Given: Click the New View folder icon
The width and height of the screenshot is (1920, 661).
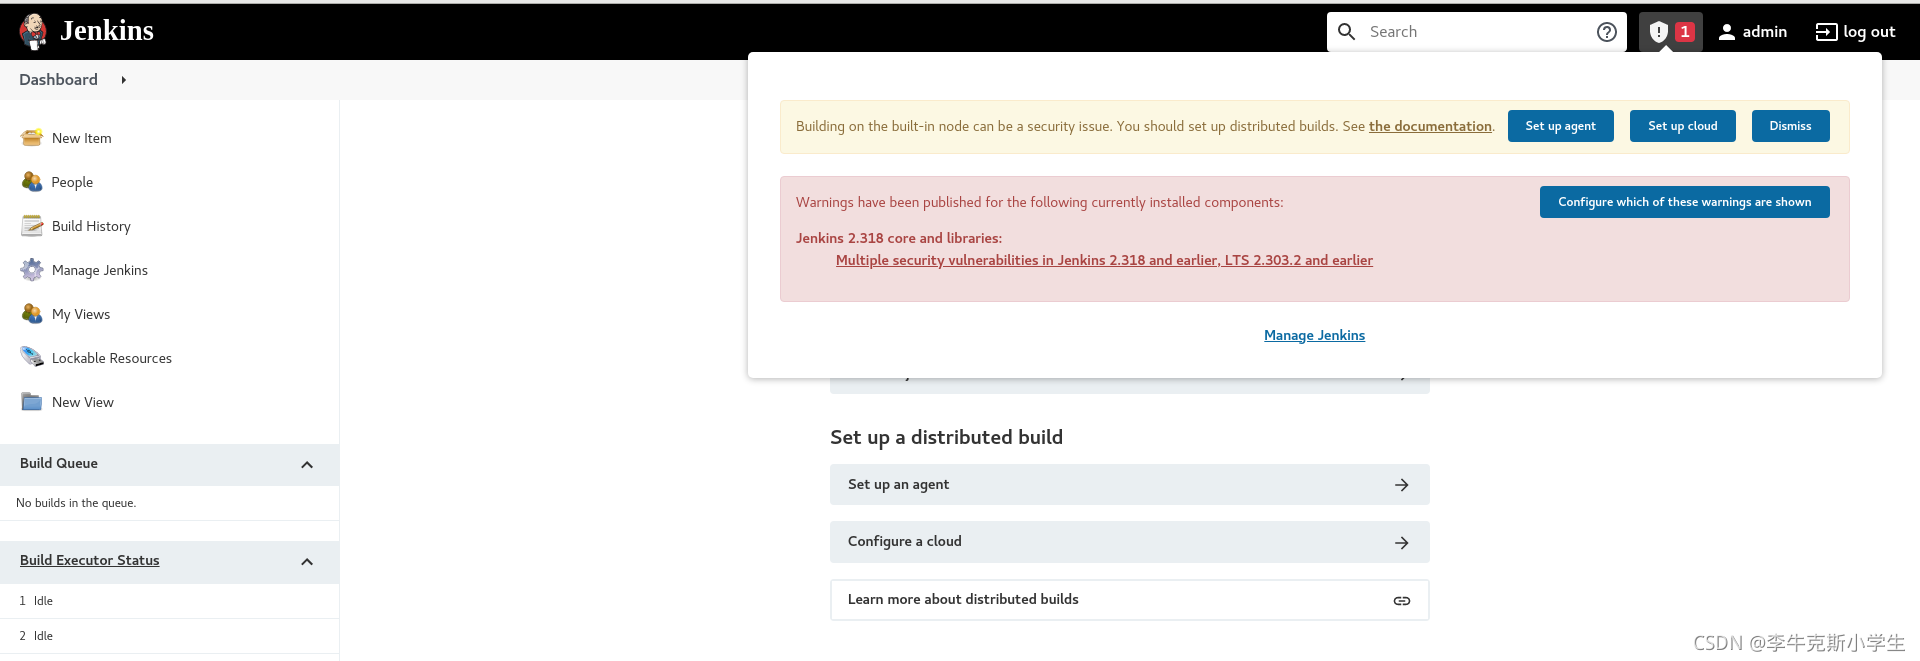Looking at the screenshot, I should (32, 402).
